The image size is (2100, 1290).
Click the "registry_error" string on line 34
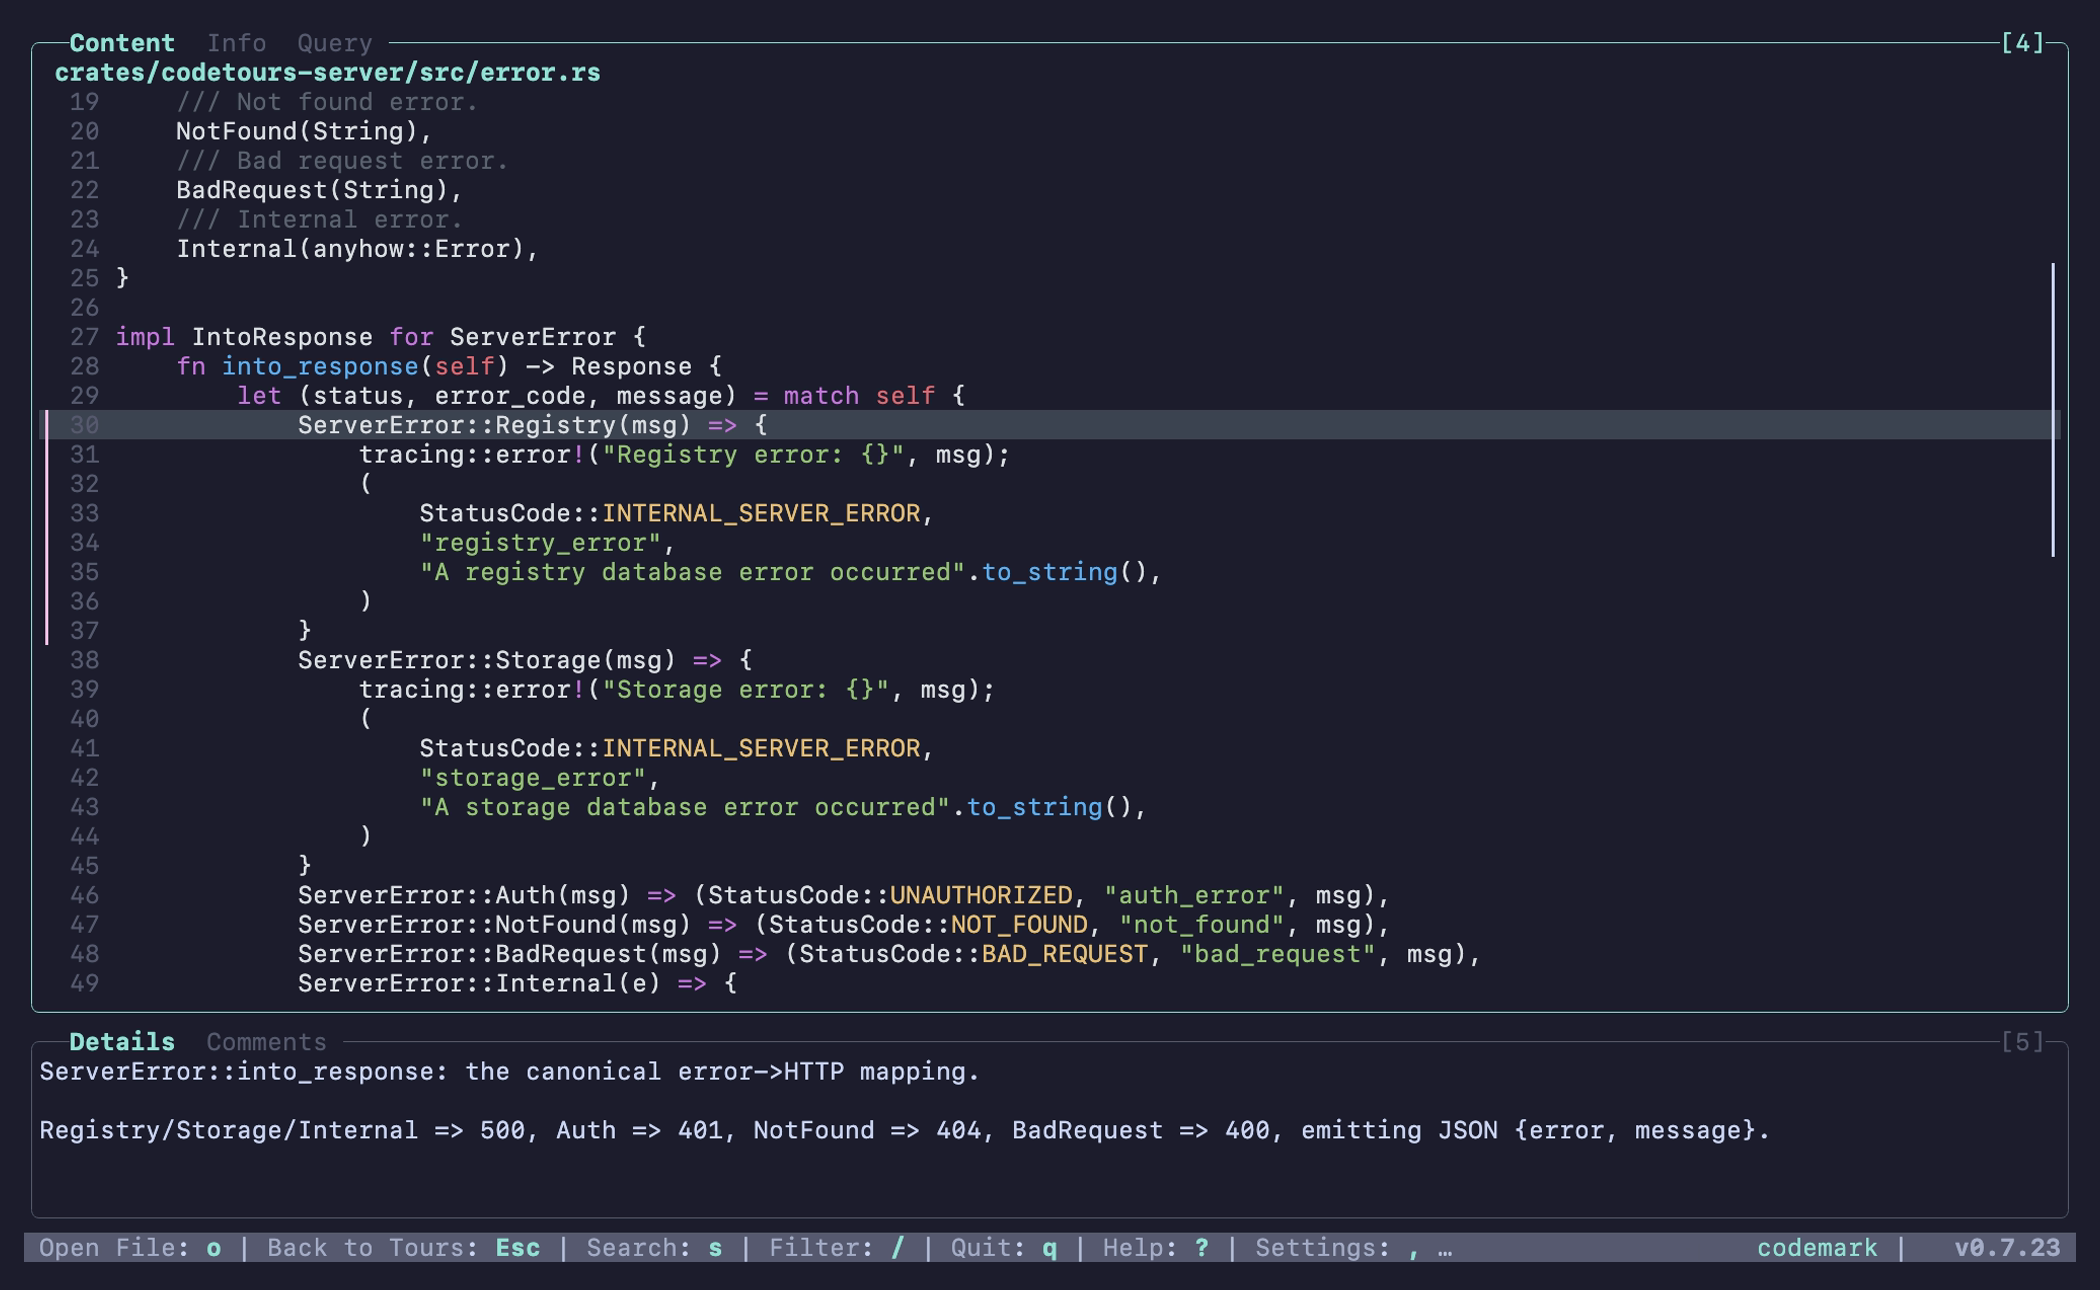point(540,543)
